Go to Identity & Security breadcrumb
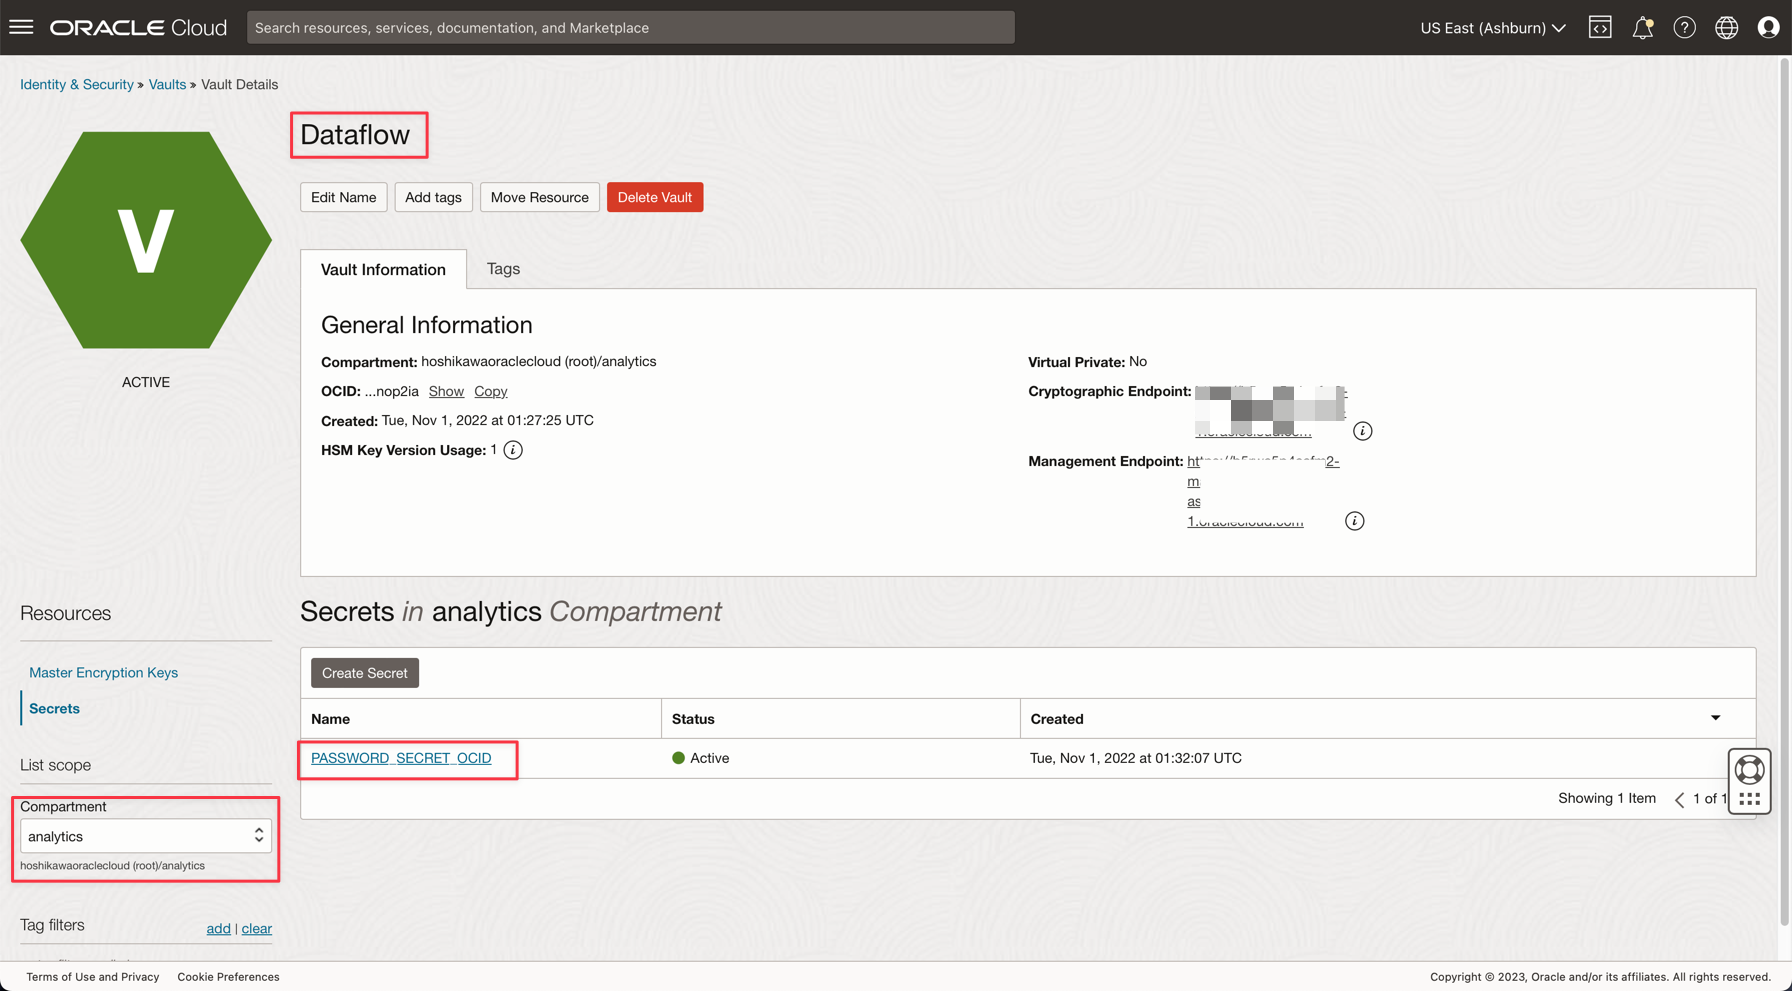This screenshot has height=991, width=1792. coord(77,84)
